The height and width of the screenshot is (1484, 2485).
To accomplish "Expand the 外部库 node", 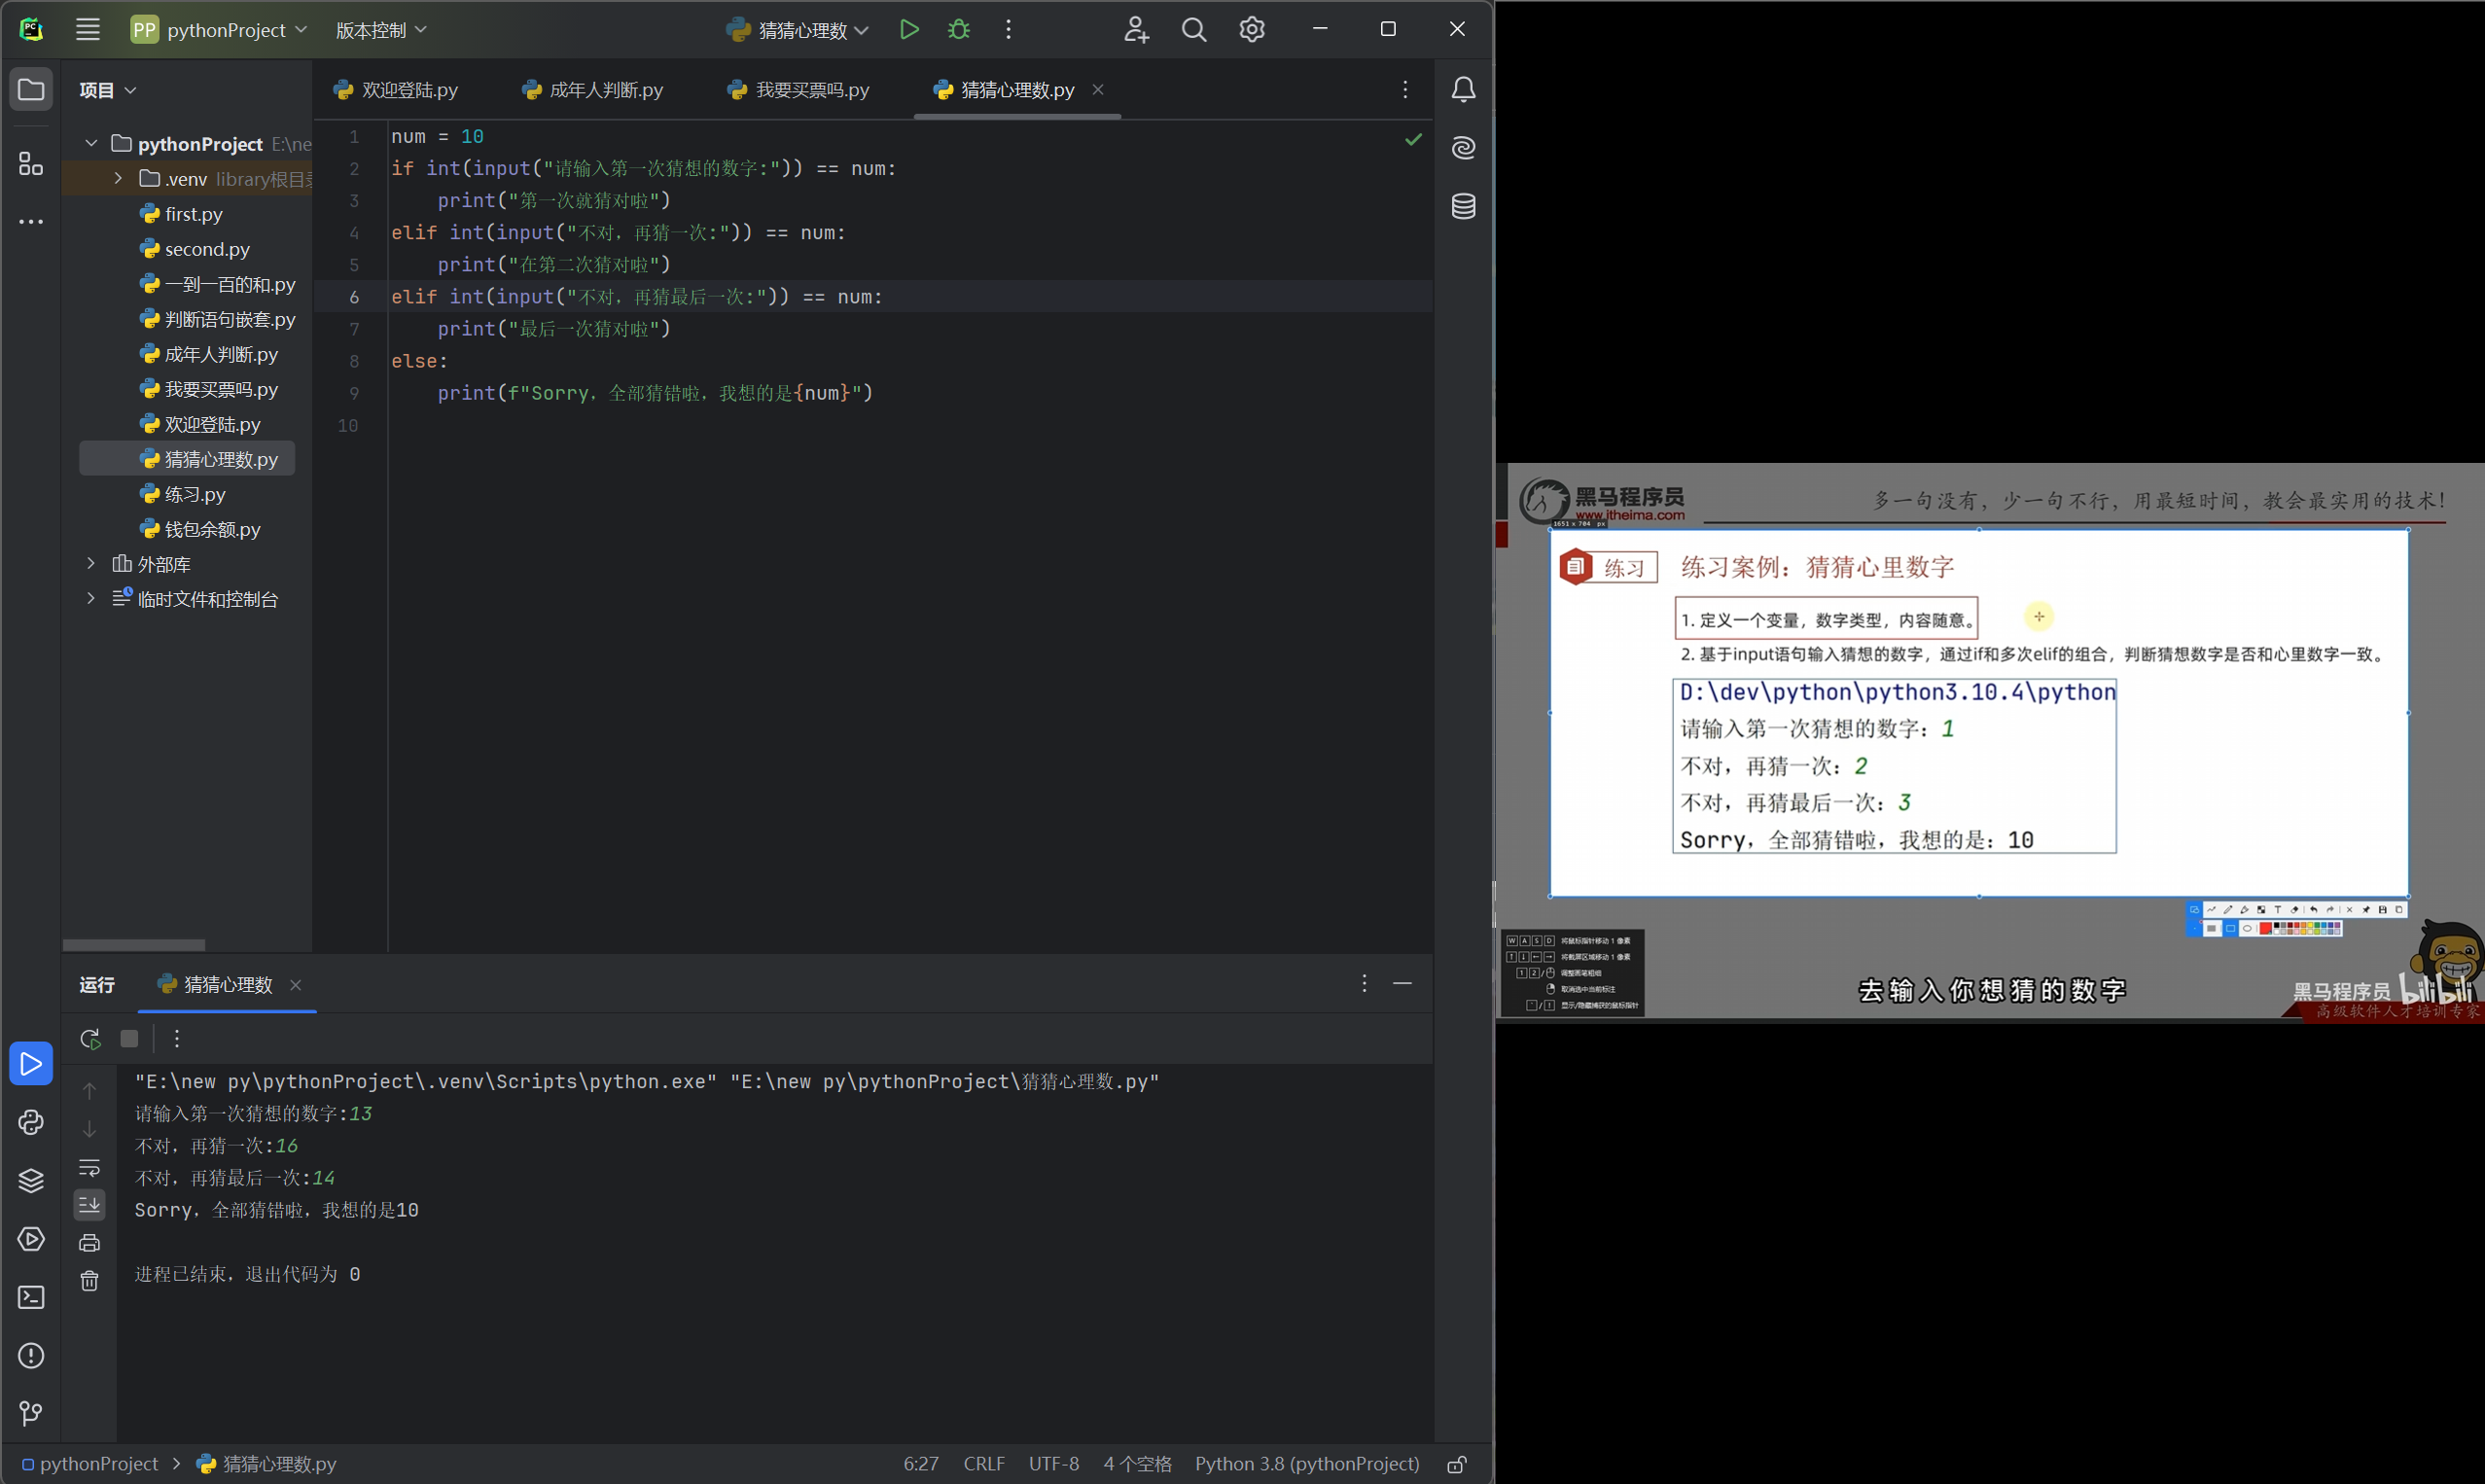I will click(x=91, y=564).
